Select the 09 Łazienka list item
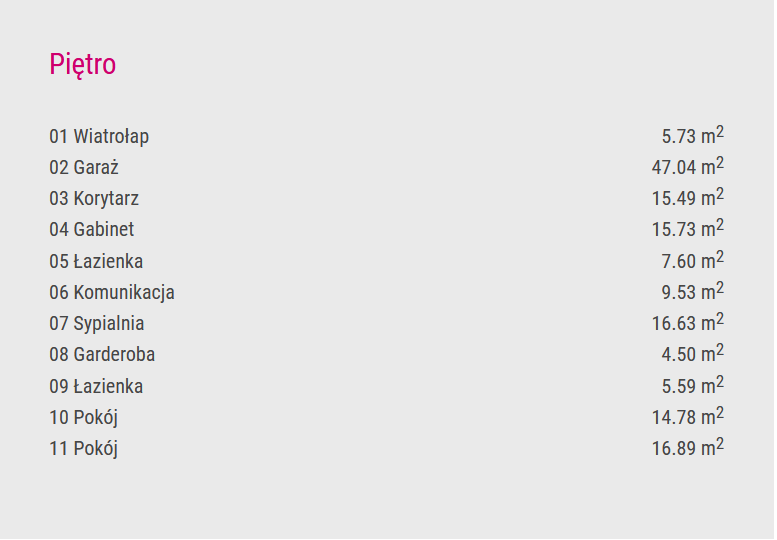Viewport: 777px width, 540px height. point(96,386)
